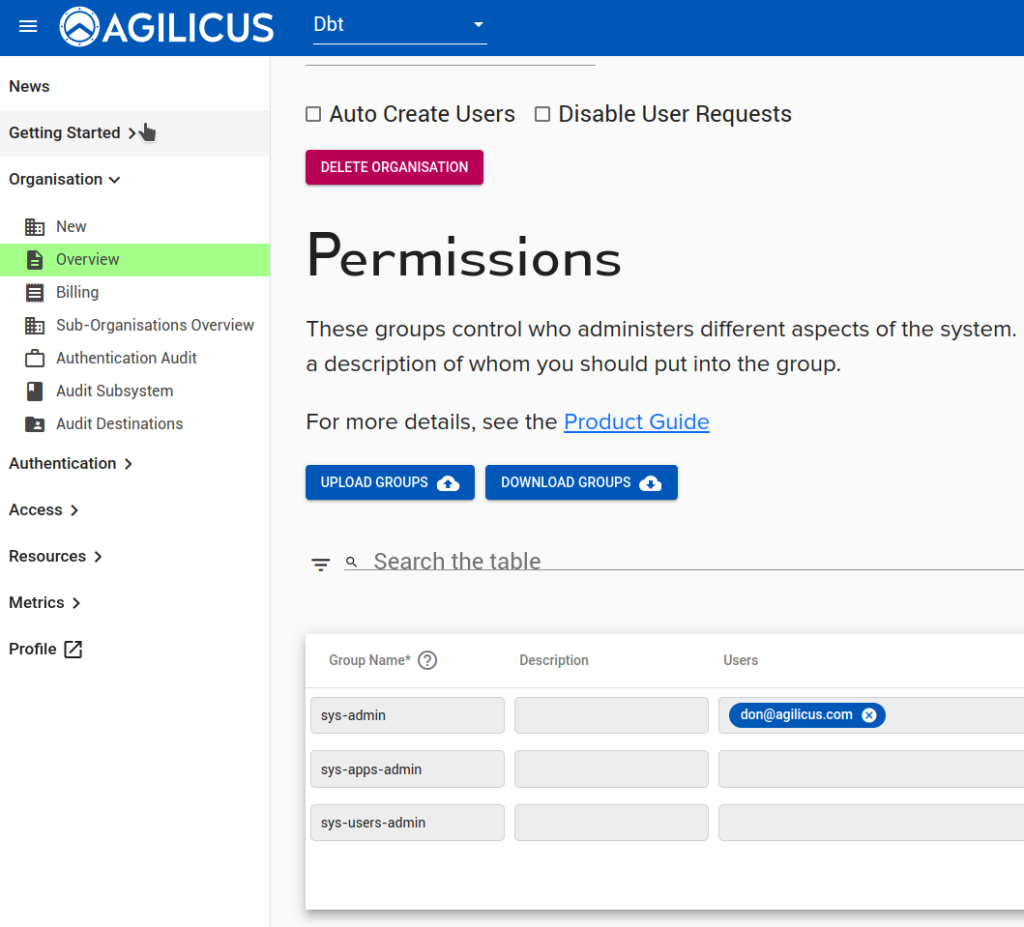
Task: Select the News menu item
Action: click(30, 87)
